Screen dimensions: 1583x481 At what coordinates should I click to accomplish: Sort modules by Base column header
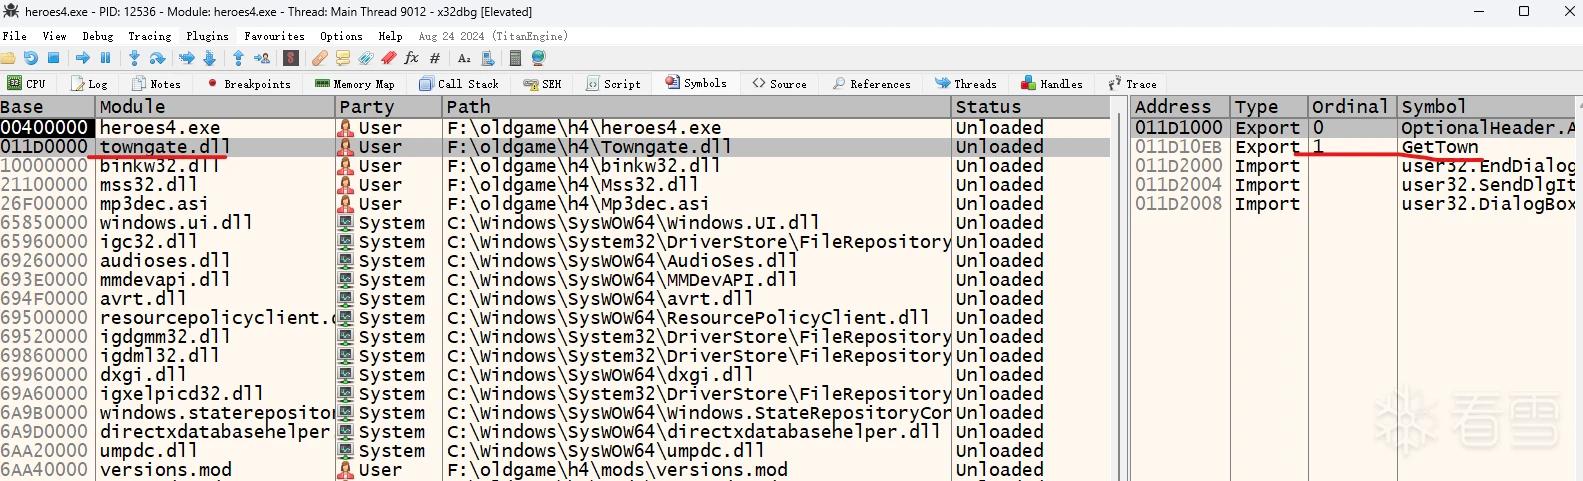[47, 107]
